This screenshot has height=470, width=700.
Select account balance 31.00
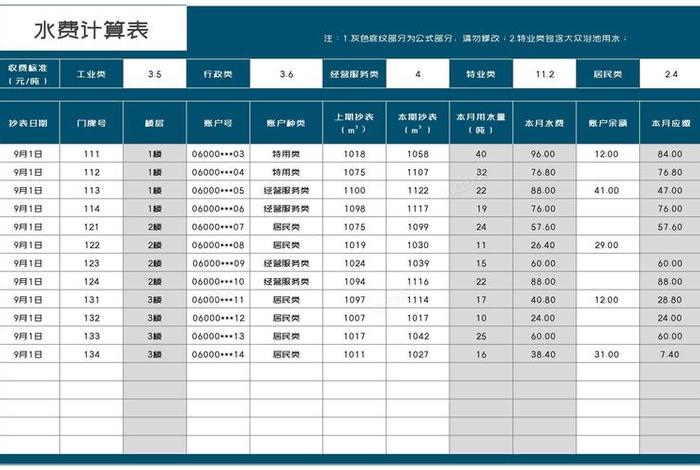pyautogui.click(x=608, y=354)
